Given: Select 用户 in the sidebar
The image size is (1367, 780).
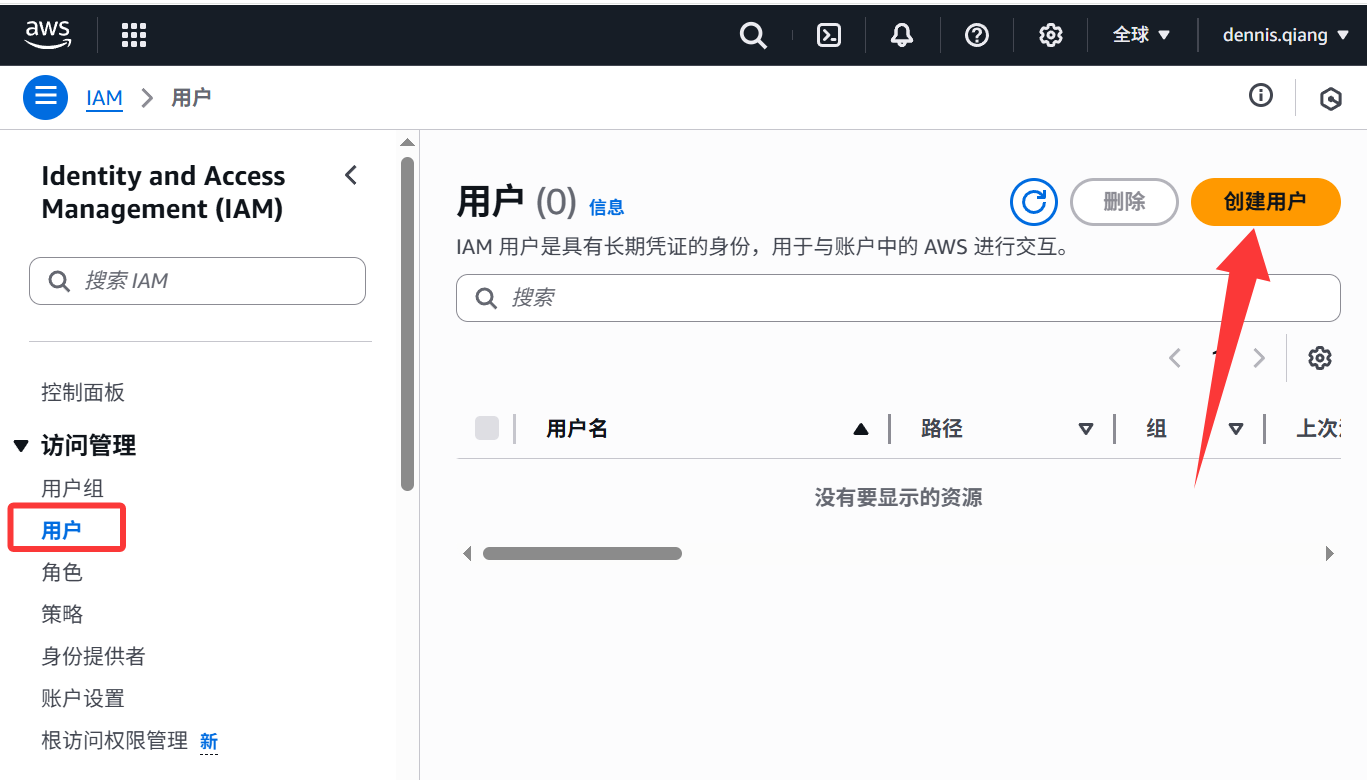Looking at the screenshot, I should click(x=61, y=530).
